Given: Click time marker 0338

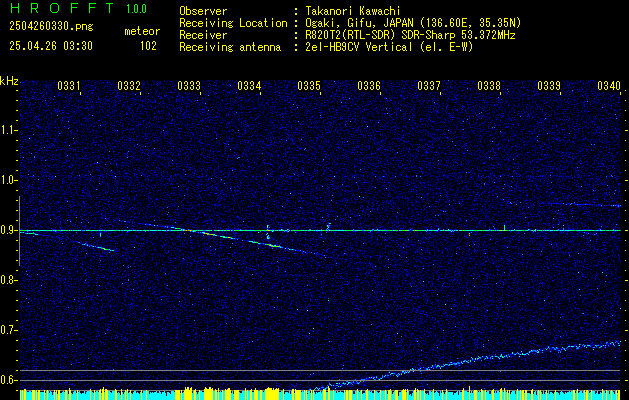Looking at the screenshot, I should pyautogui.click(x=489, y=85).
